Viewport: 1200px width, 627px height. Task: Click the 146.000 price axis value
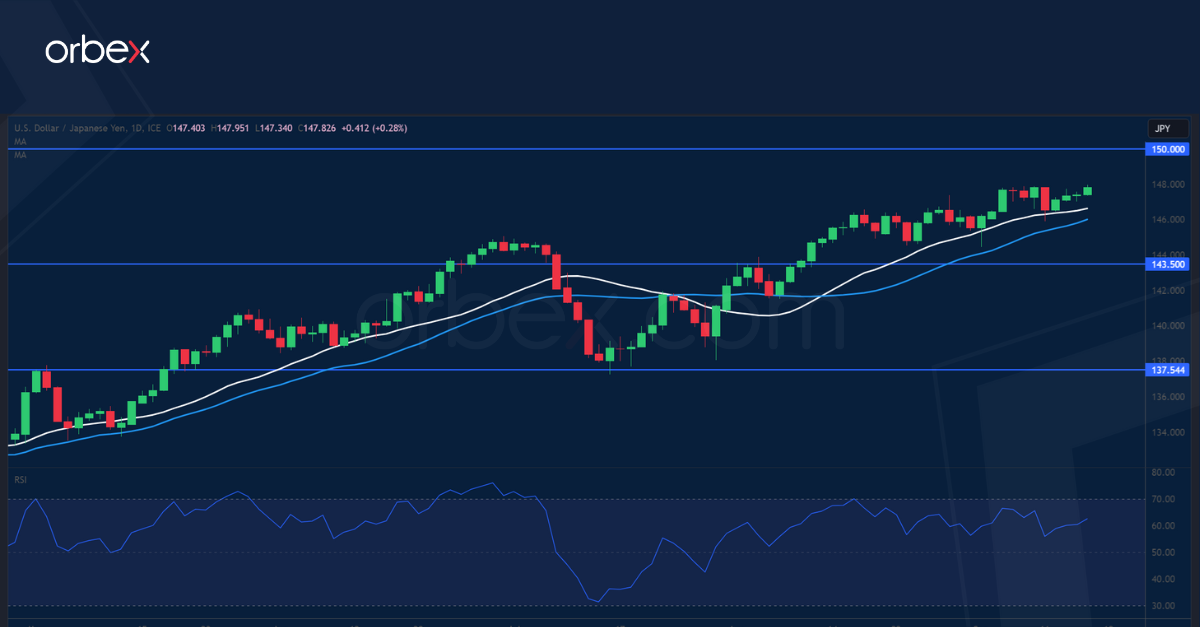[x=1169, y=219]
